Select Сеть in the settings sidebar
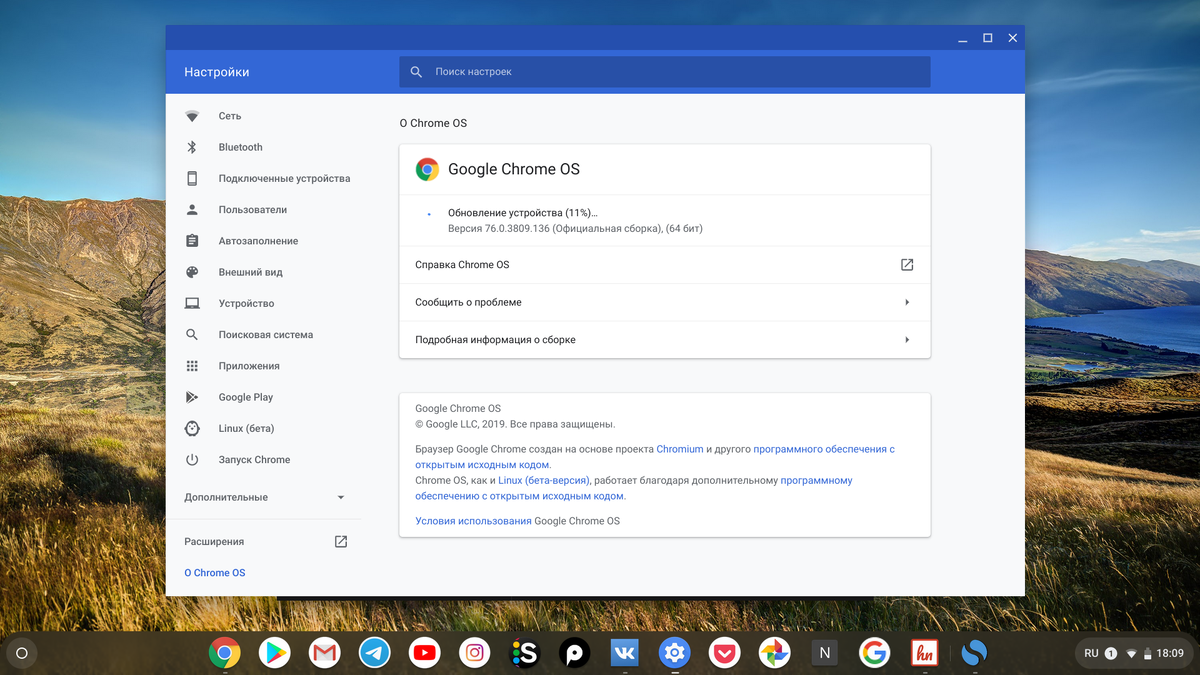1200x675 pixels. click(230, 115)
